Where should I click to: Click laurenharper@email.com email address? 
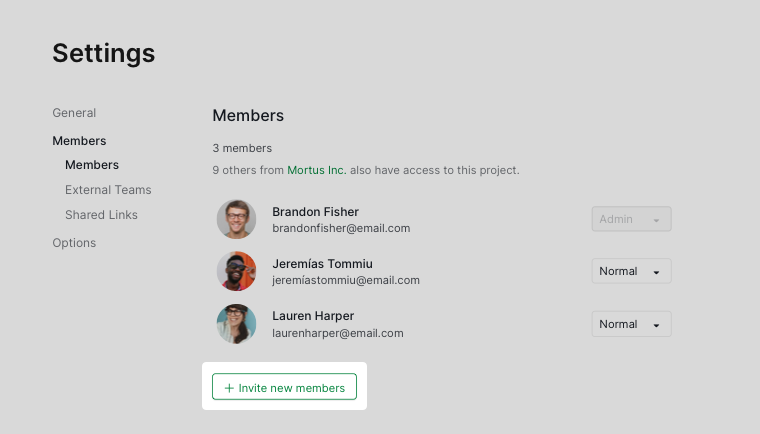point(338,334)
